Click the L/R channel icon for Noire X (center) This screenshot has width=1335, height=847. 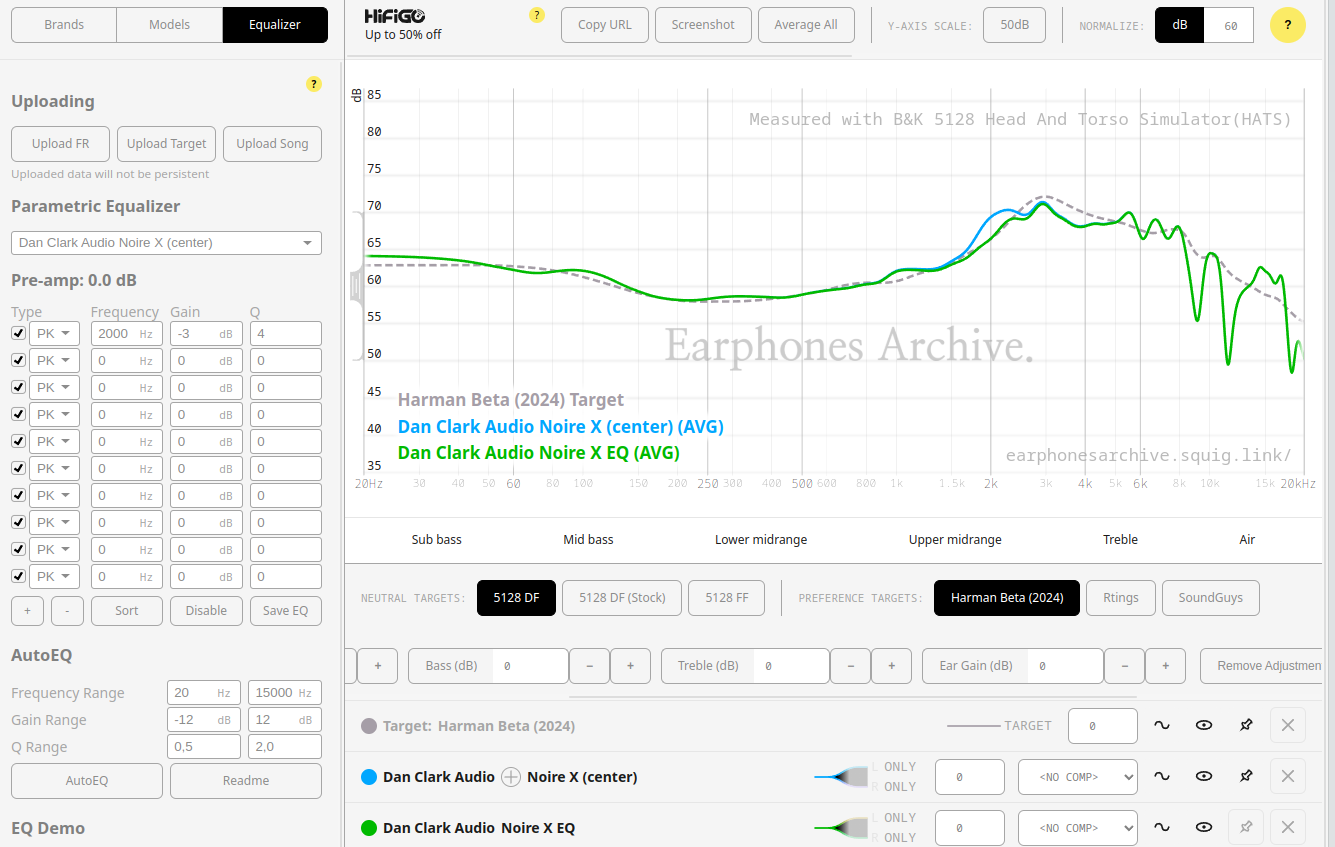pyautogui.click(x=841, y=777)
